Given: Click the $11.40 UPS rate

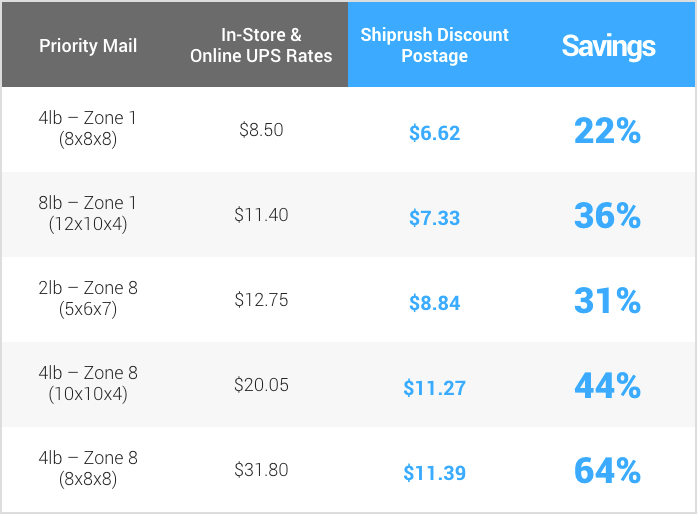Looking at the screenshot, I should tap(261, 215).
